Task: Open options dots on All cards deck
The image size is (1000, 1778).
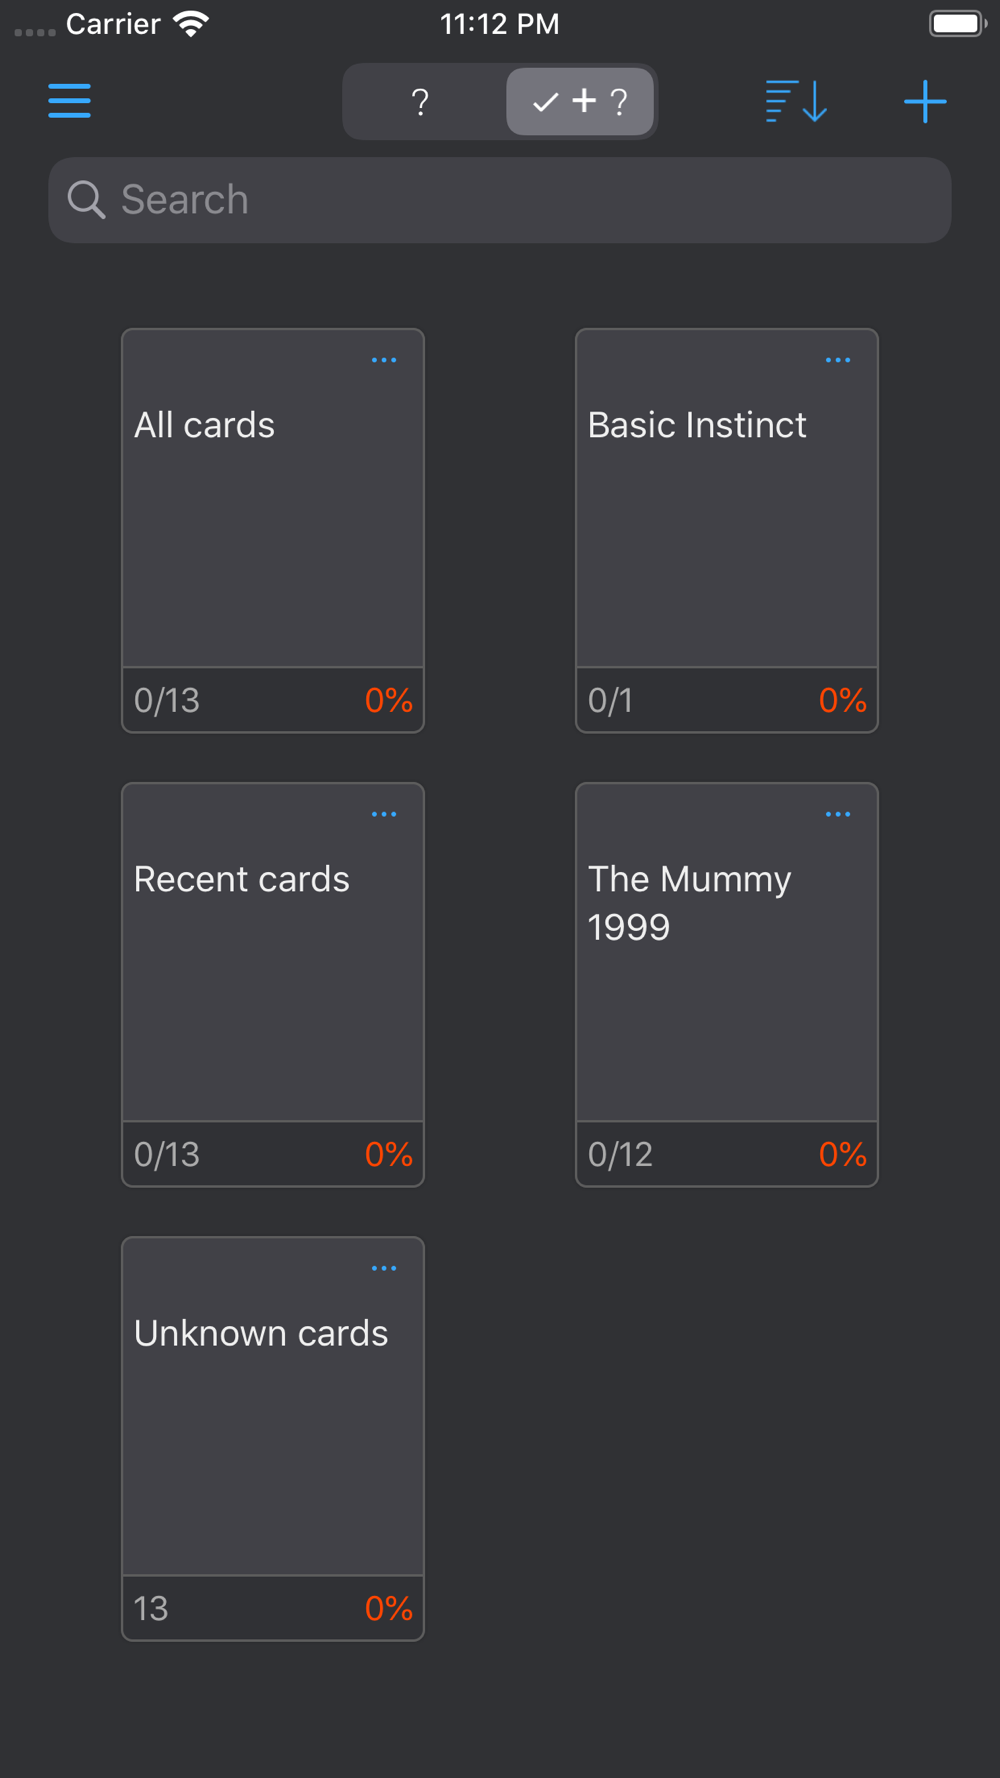Action: [384, 360]
